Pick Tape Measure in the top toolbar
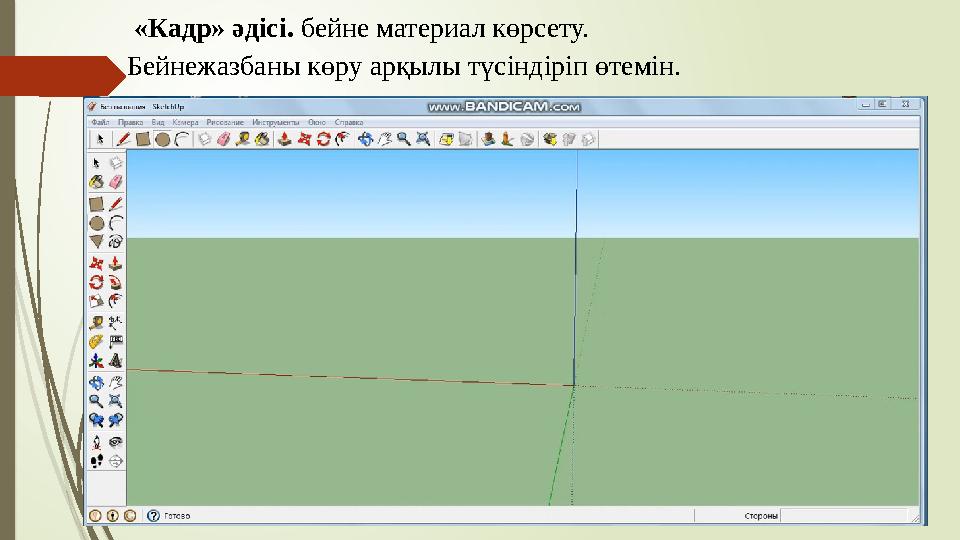This screenshot has width=960, height=540. (x=243, y=140)
